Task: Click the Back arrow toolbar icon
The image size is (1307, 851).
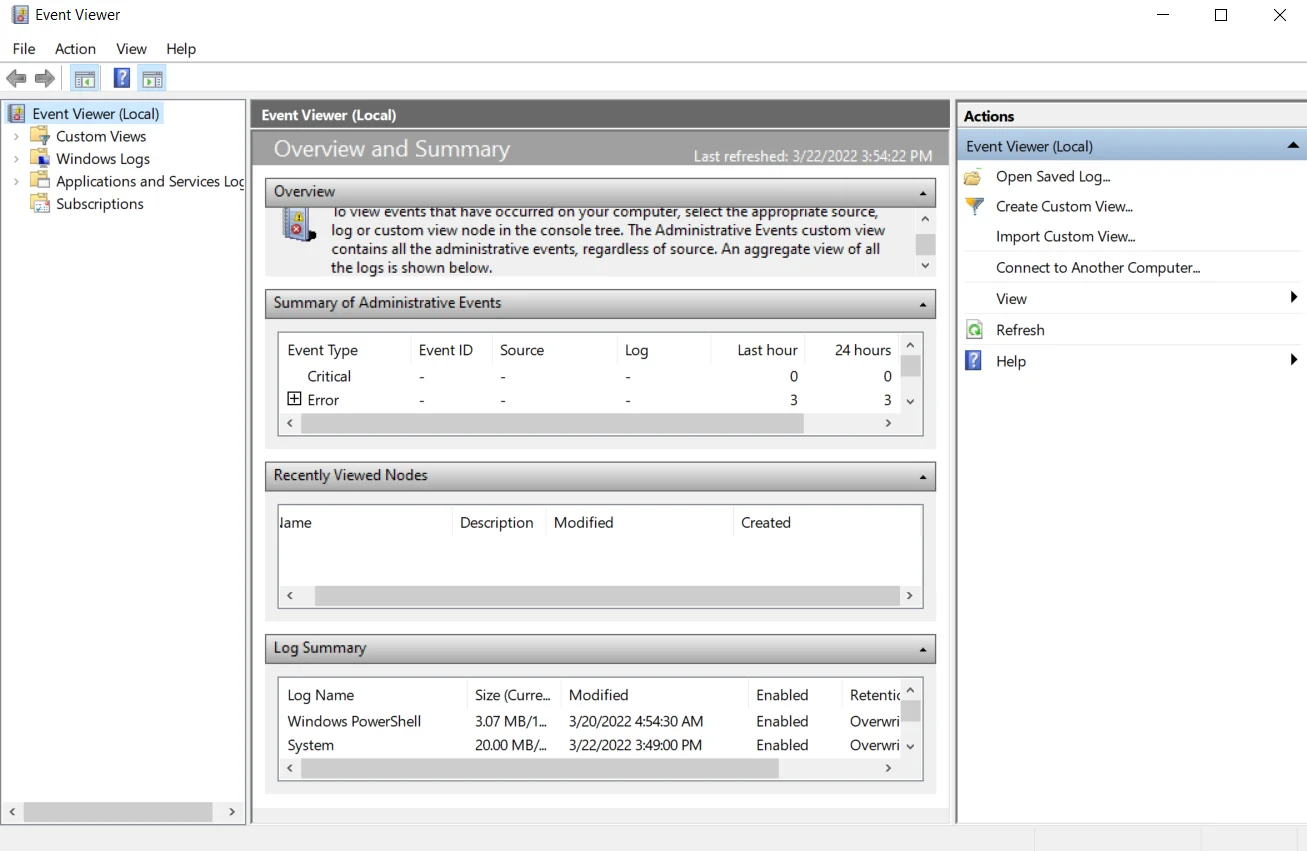Action: (x=16, y=78)
